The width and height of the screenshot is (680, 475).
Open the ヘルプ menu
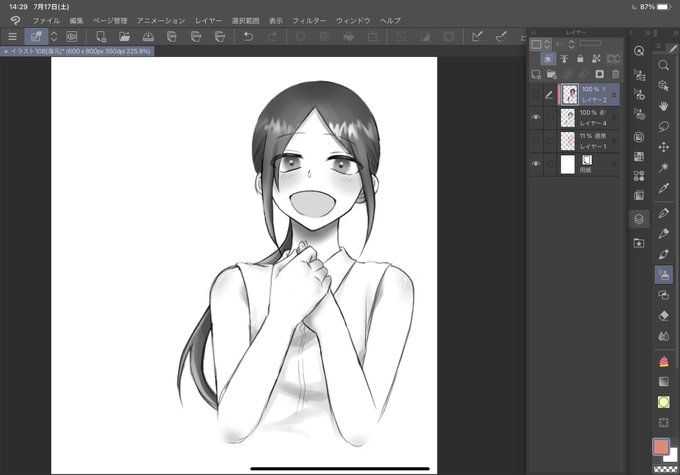(x=390, y=20)
